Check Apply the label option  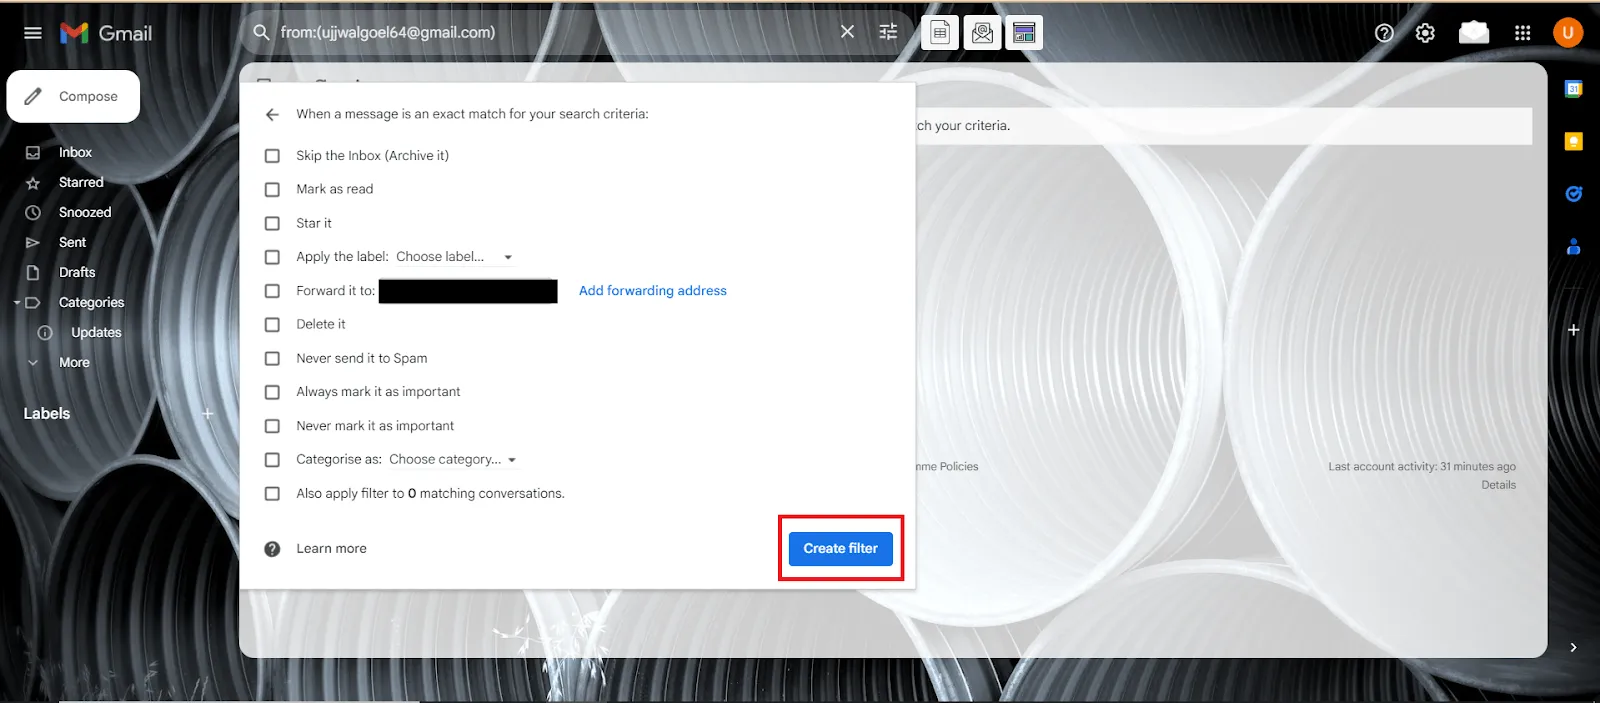coord(272,257)
